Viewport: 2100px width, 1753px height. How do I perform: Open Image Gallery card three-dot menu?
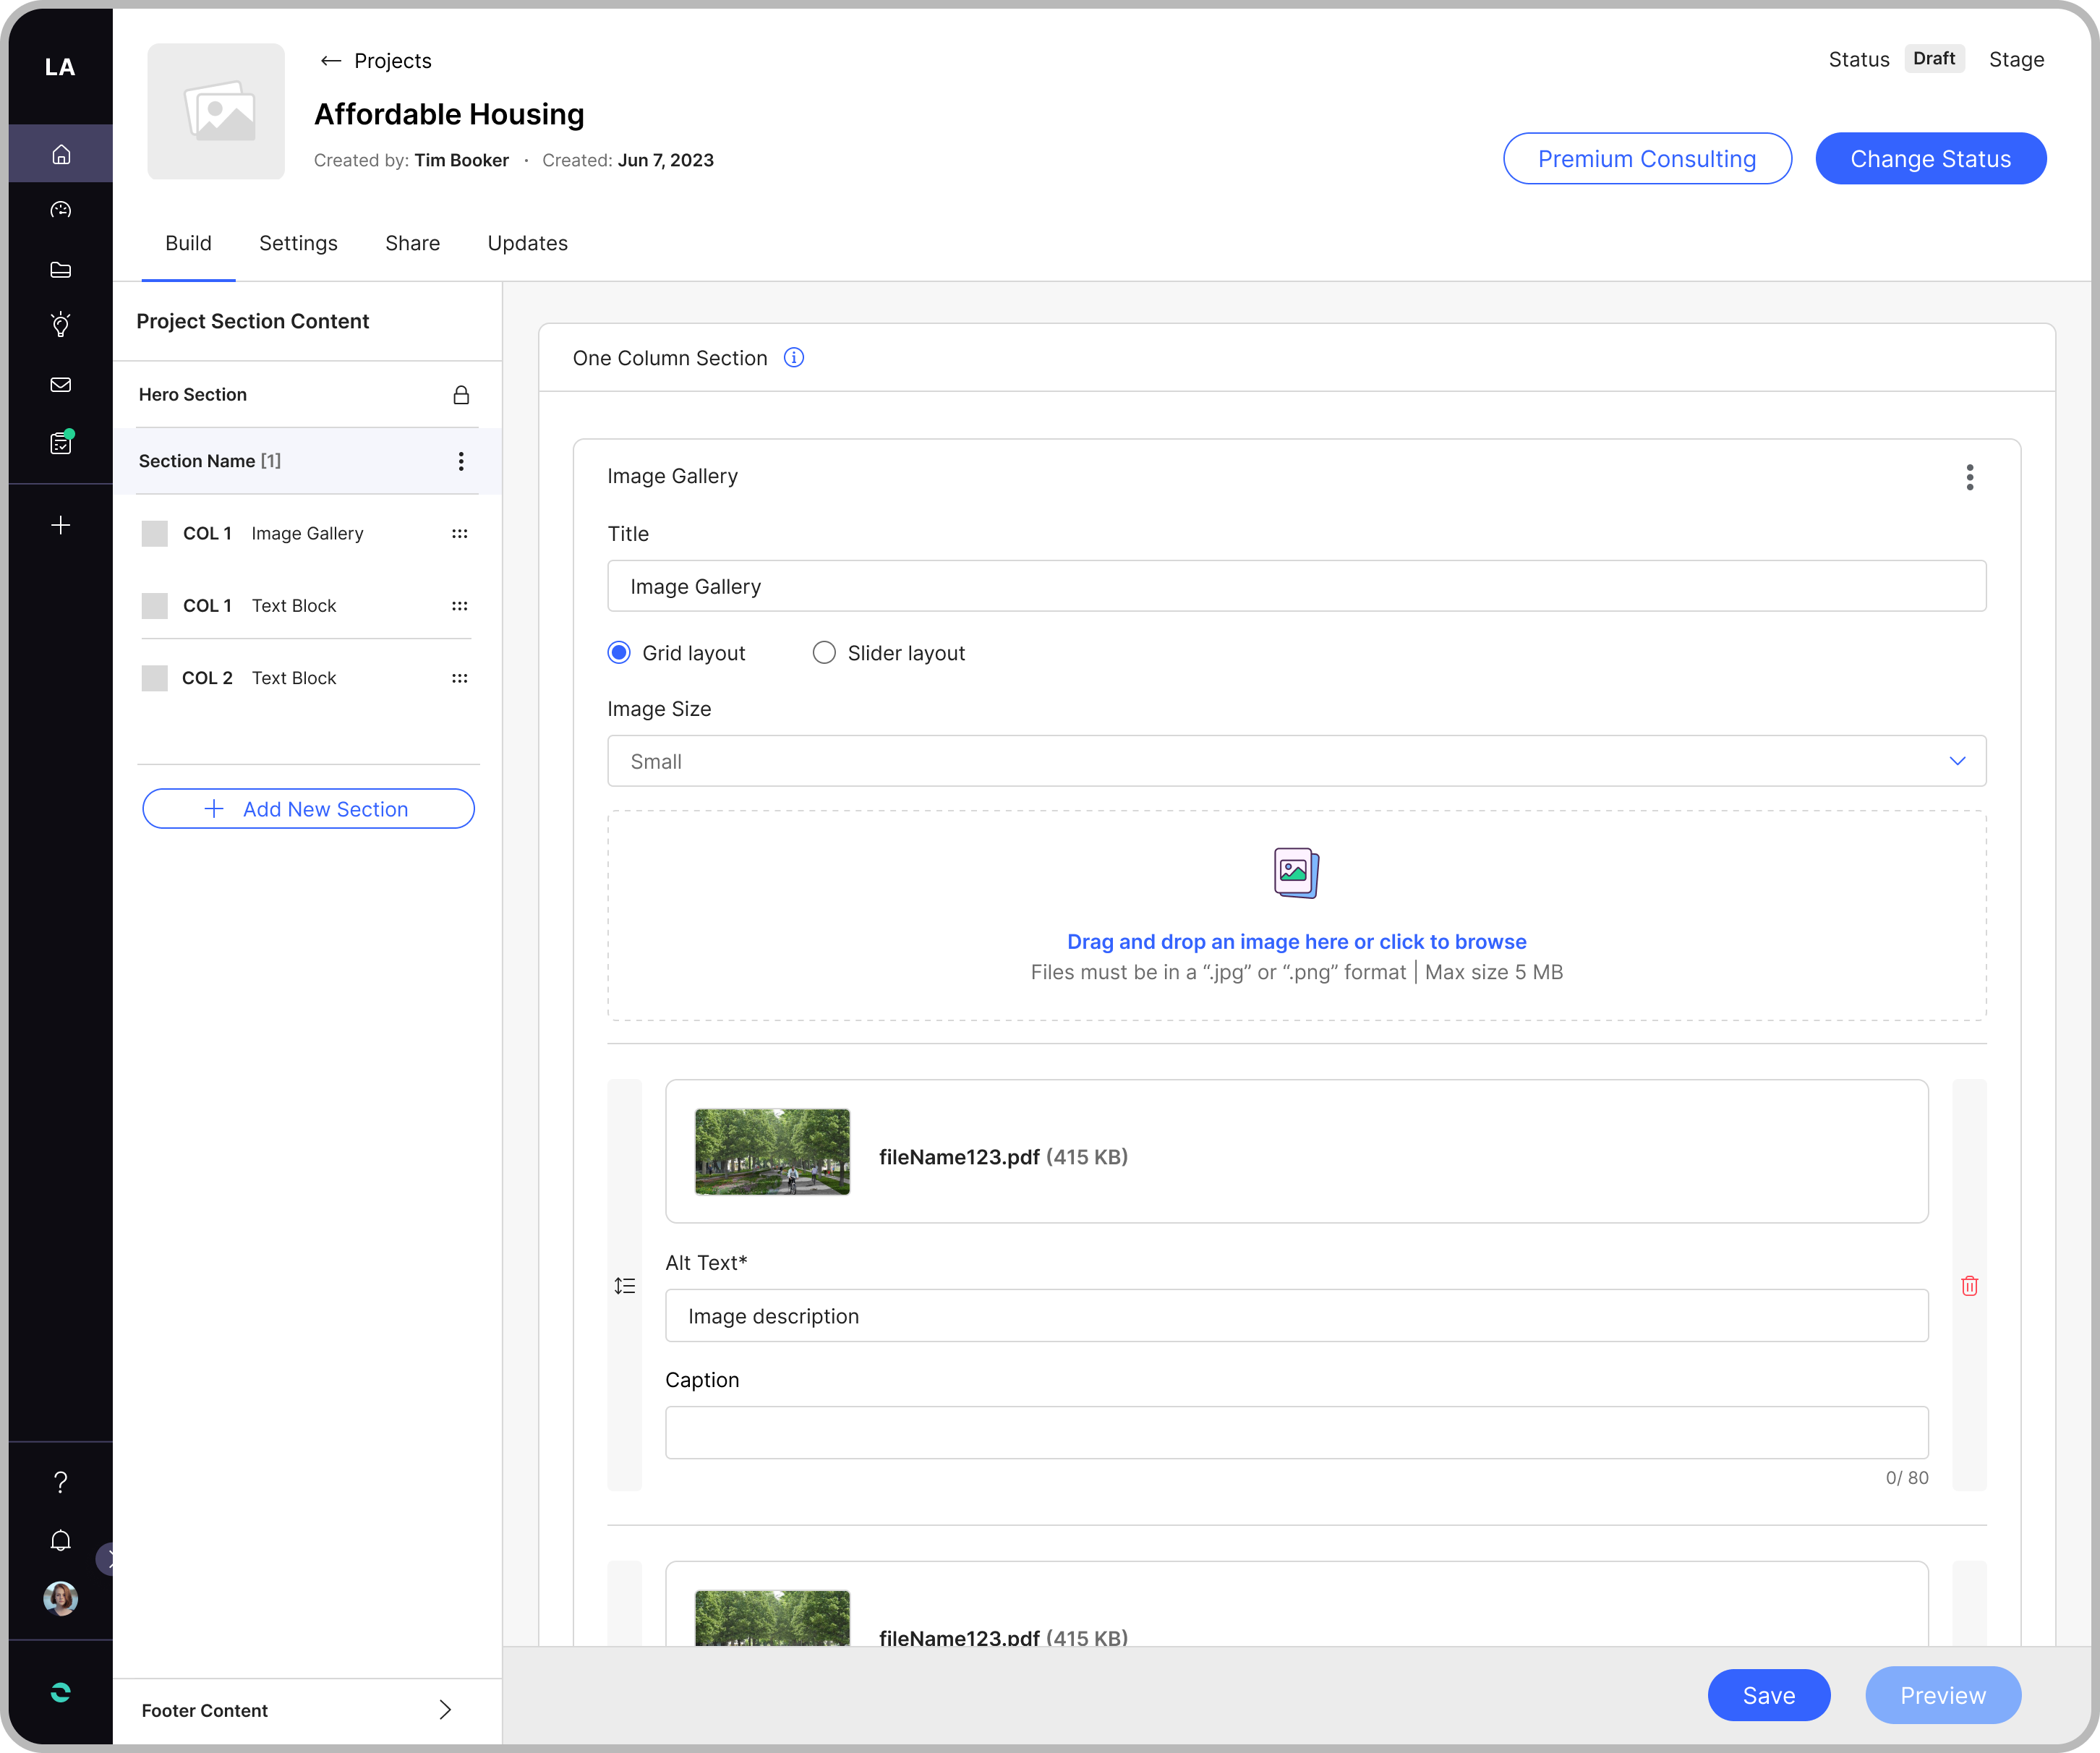[1970, 477]
